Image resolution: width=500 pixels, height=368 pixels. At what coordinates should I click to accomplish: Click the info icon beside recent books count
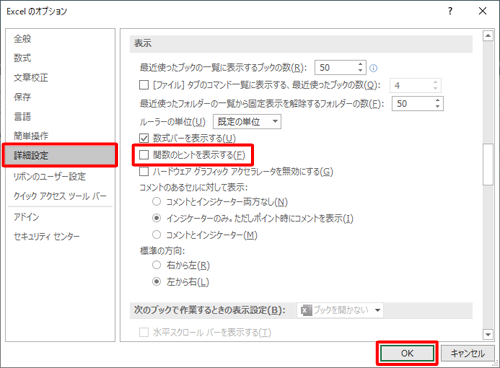tap(374, 68)
